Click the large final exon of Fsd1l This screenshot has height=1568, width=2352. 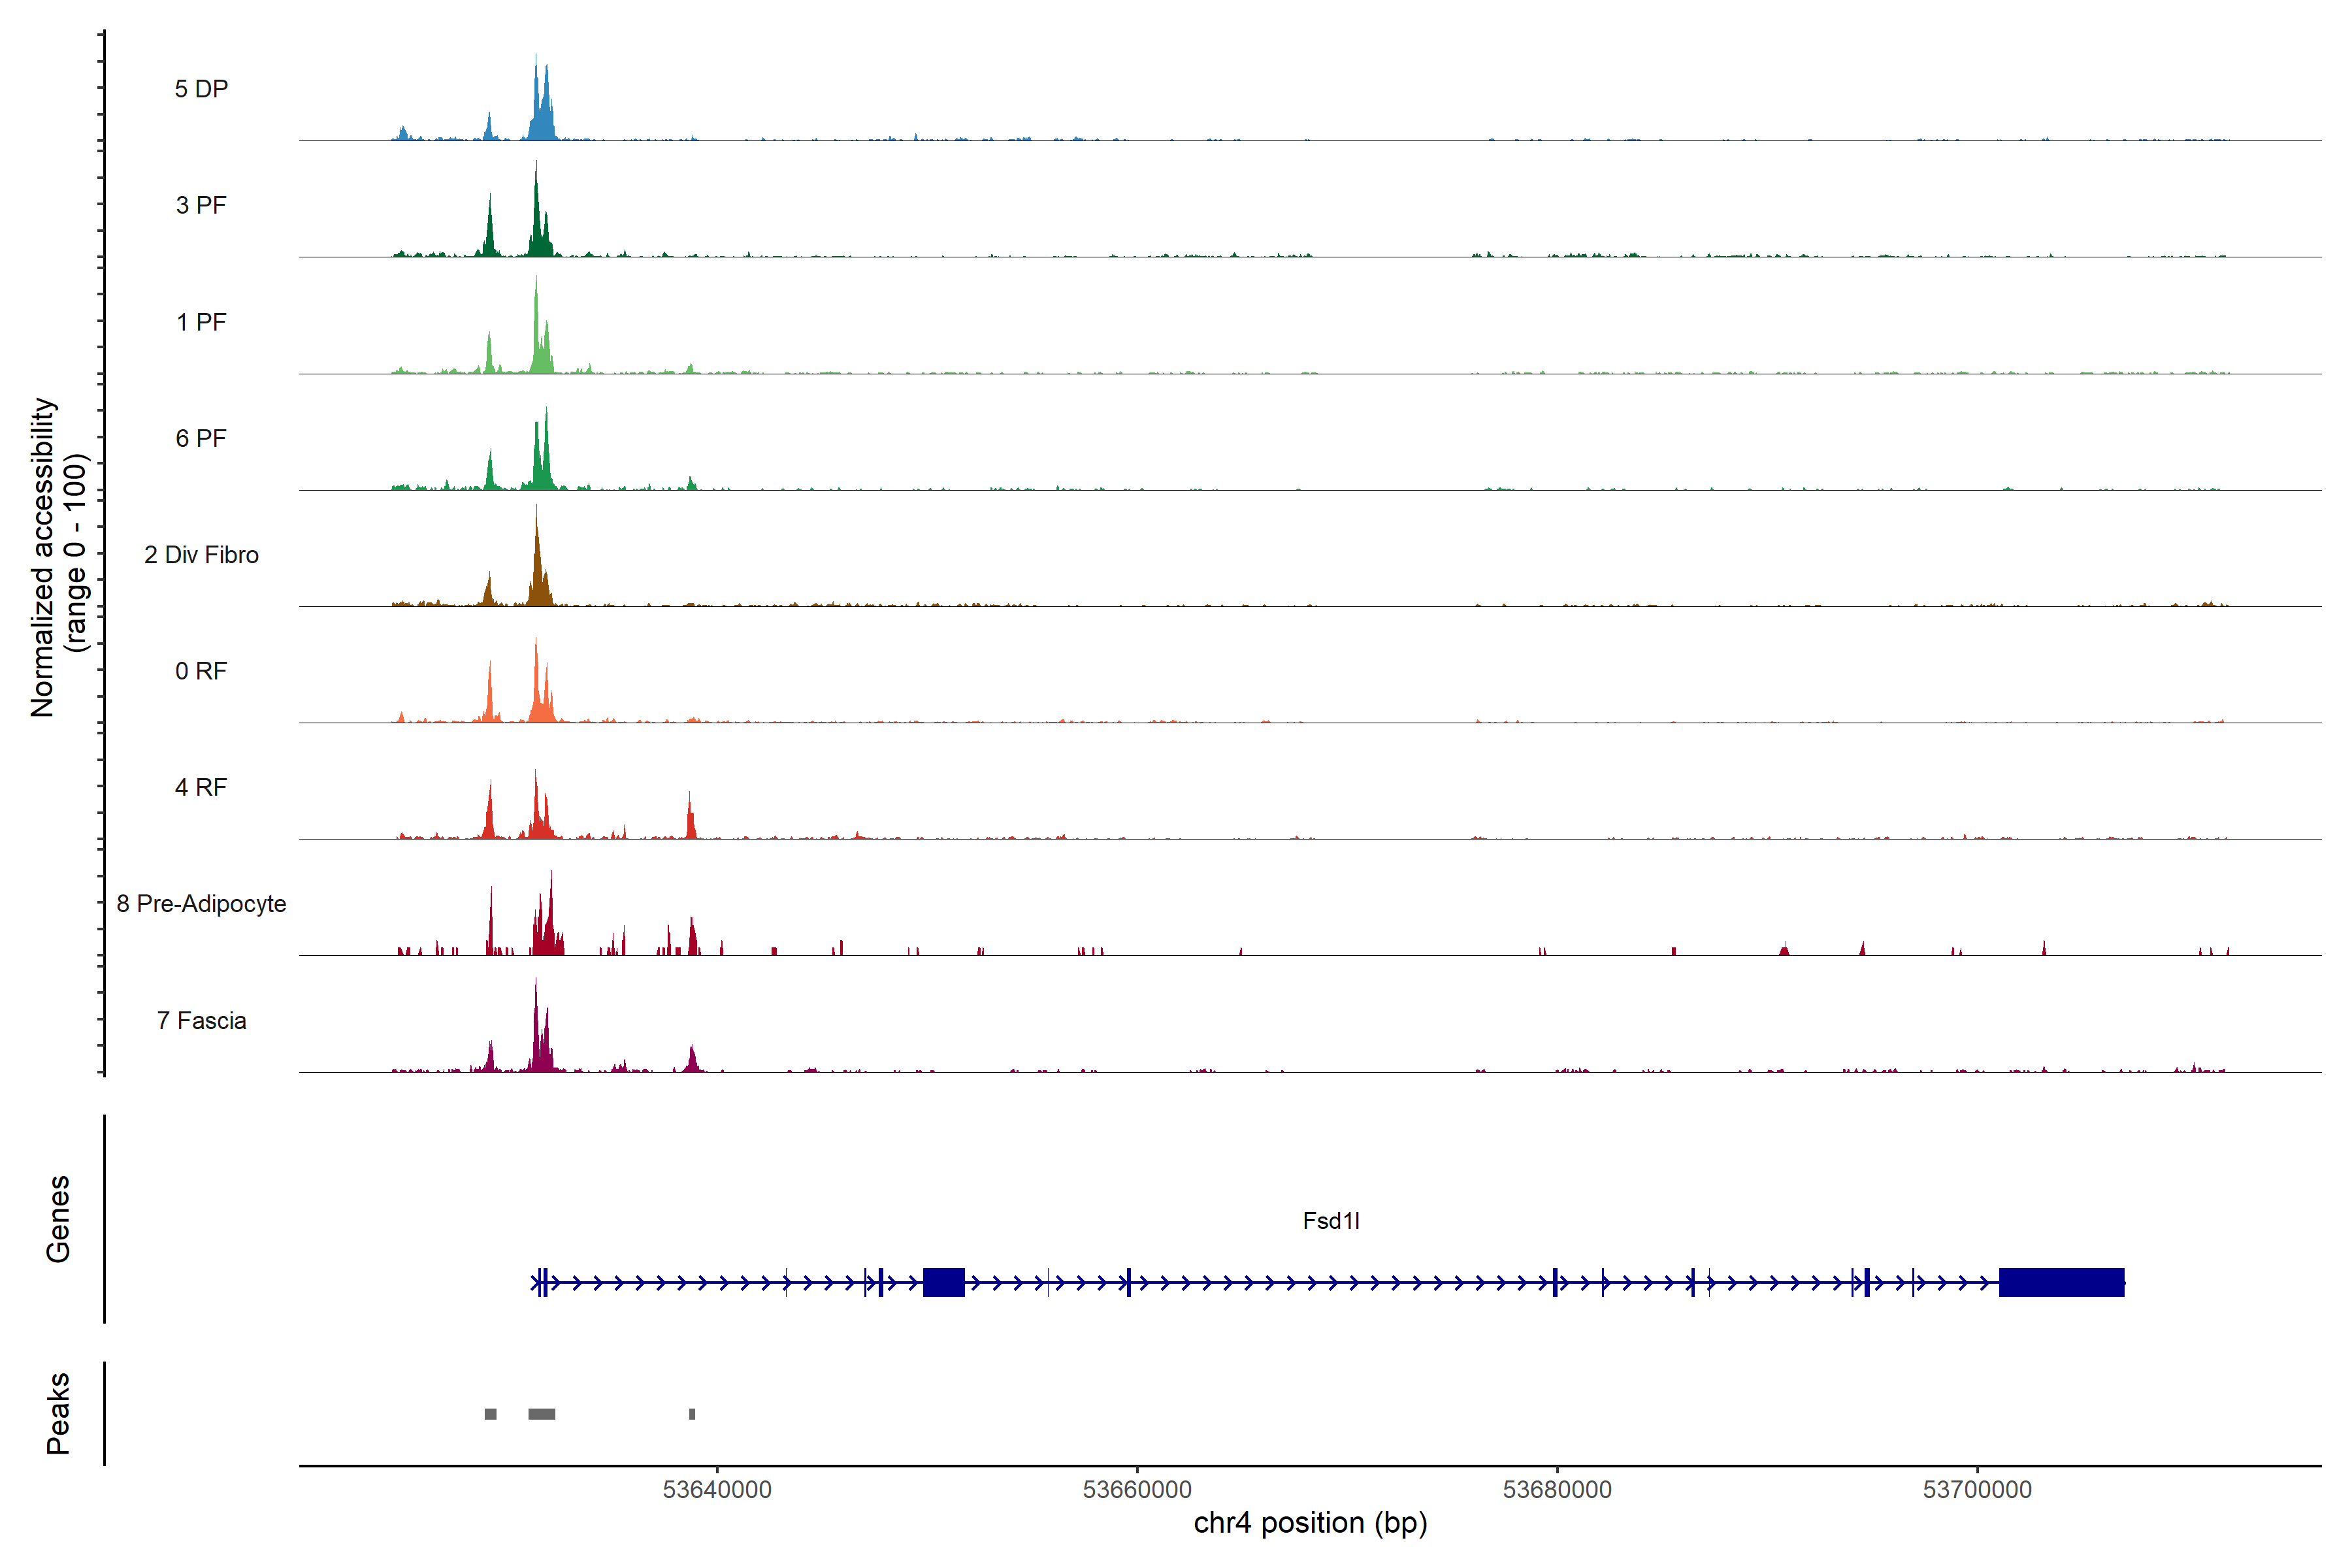(2061, 1282)
